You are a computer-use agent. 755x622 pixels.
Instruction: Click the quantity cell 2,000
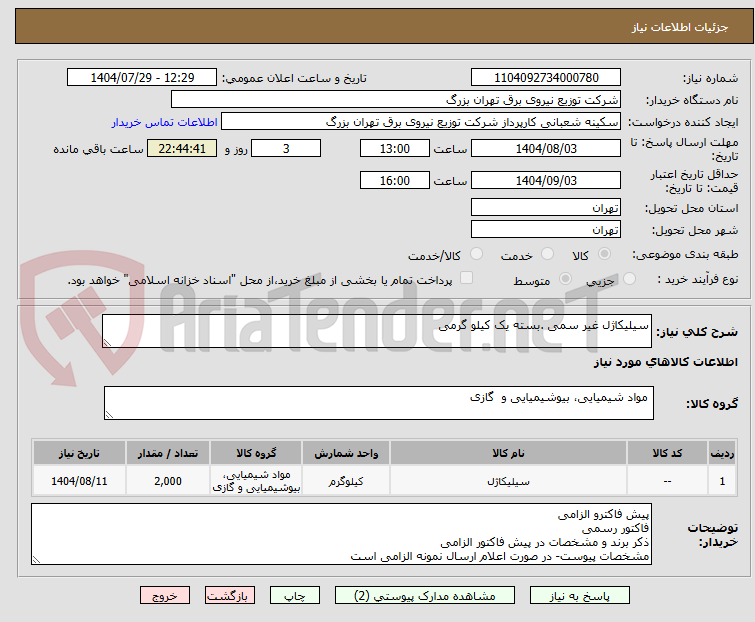168,481
